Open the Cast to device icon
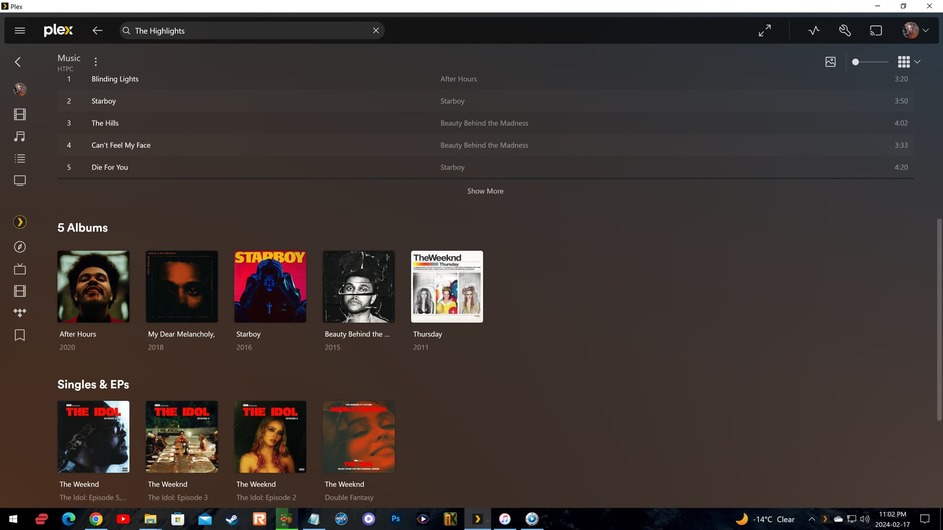The width and height of the screenshot is (943, 530). [876, 30]
